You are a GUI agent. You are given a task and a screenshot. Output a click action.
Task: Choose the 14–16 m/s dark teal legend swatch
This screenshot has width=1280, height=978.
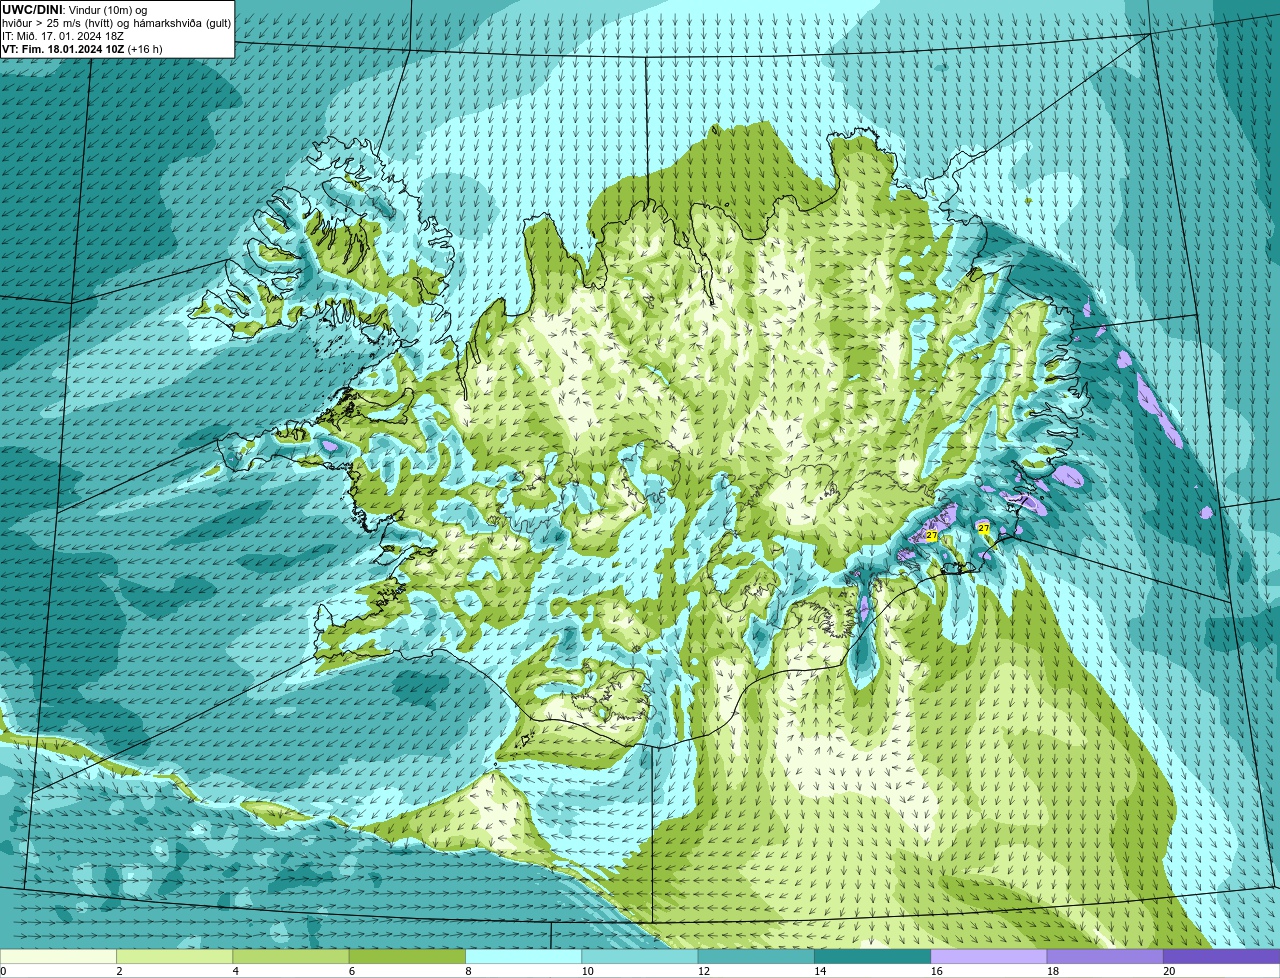click(x=872, y=956)
